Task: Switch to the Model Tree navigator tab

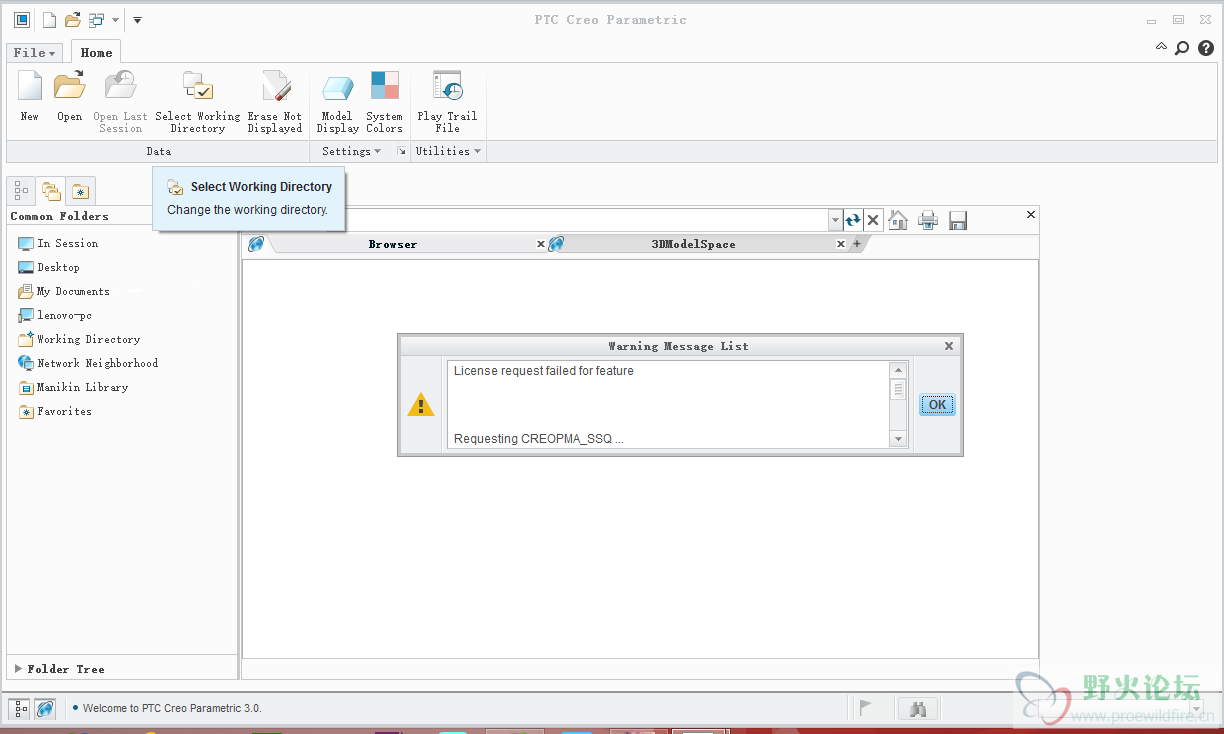Action: [x=22, y=190]
